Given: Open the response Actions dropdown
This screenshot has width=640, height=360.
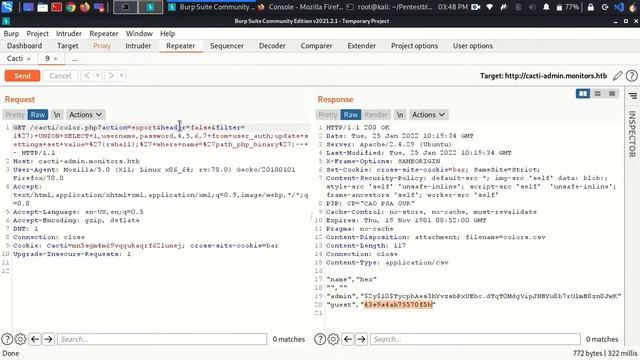Looking at the screenshot, I should 428,115.
